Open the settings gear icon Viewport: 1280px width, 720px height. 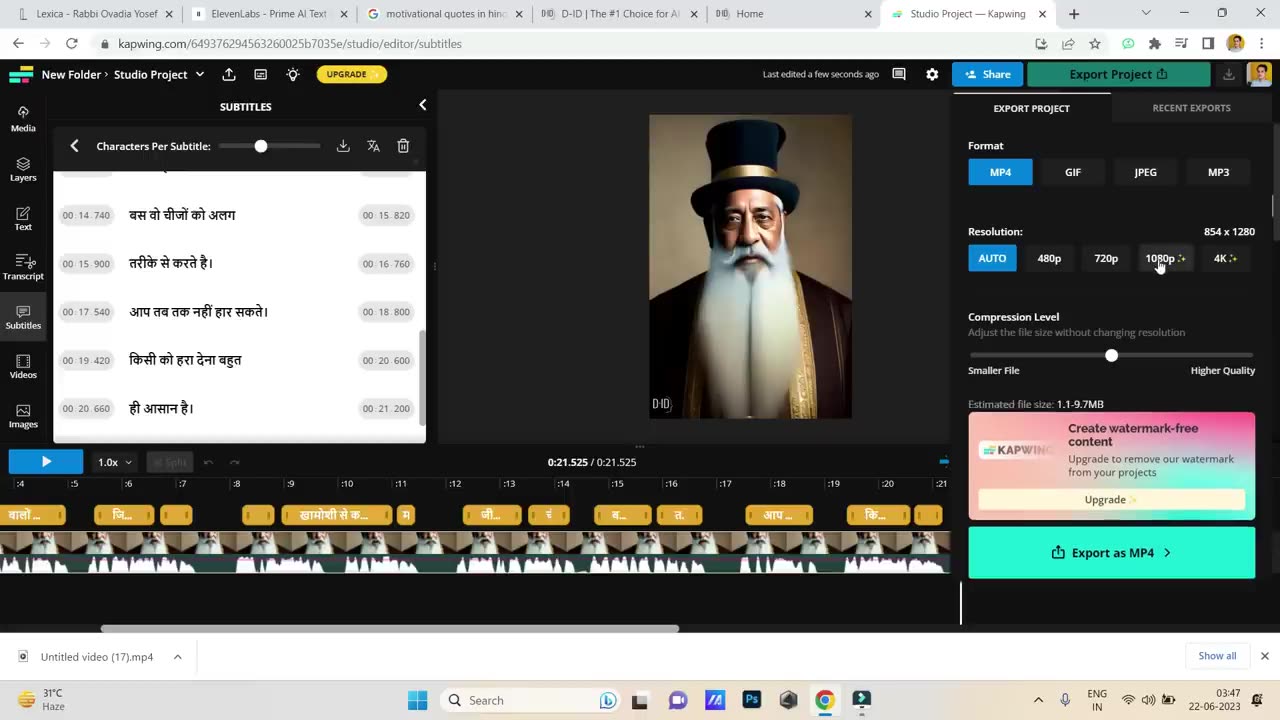click(x=932, y=74)
